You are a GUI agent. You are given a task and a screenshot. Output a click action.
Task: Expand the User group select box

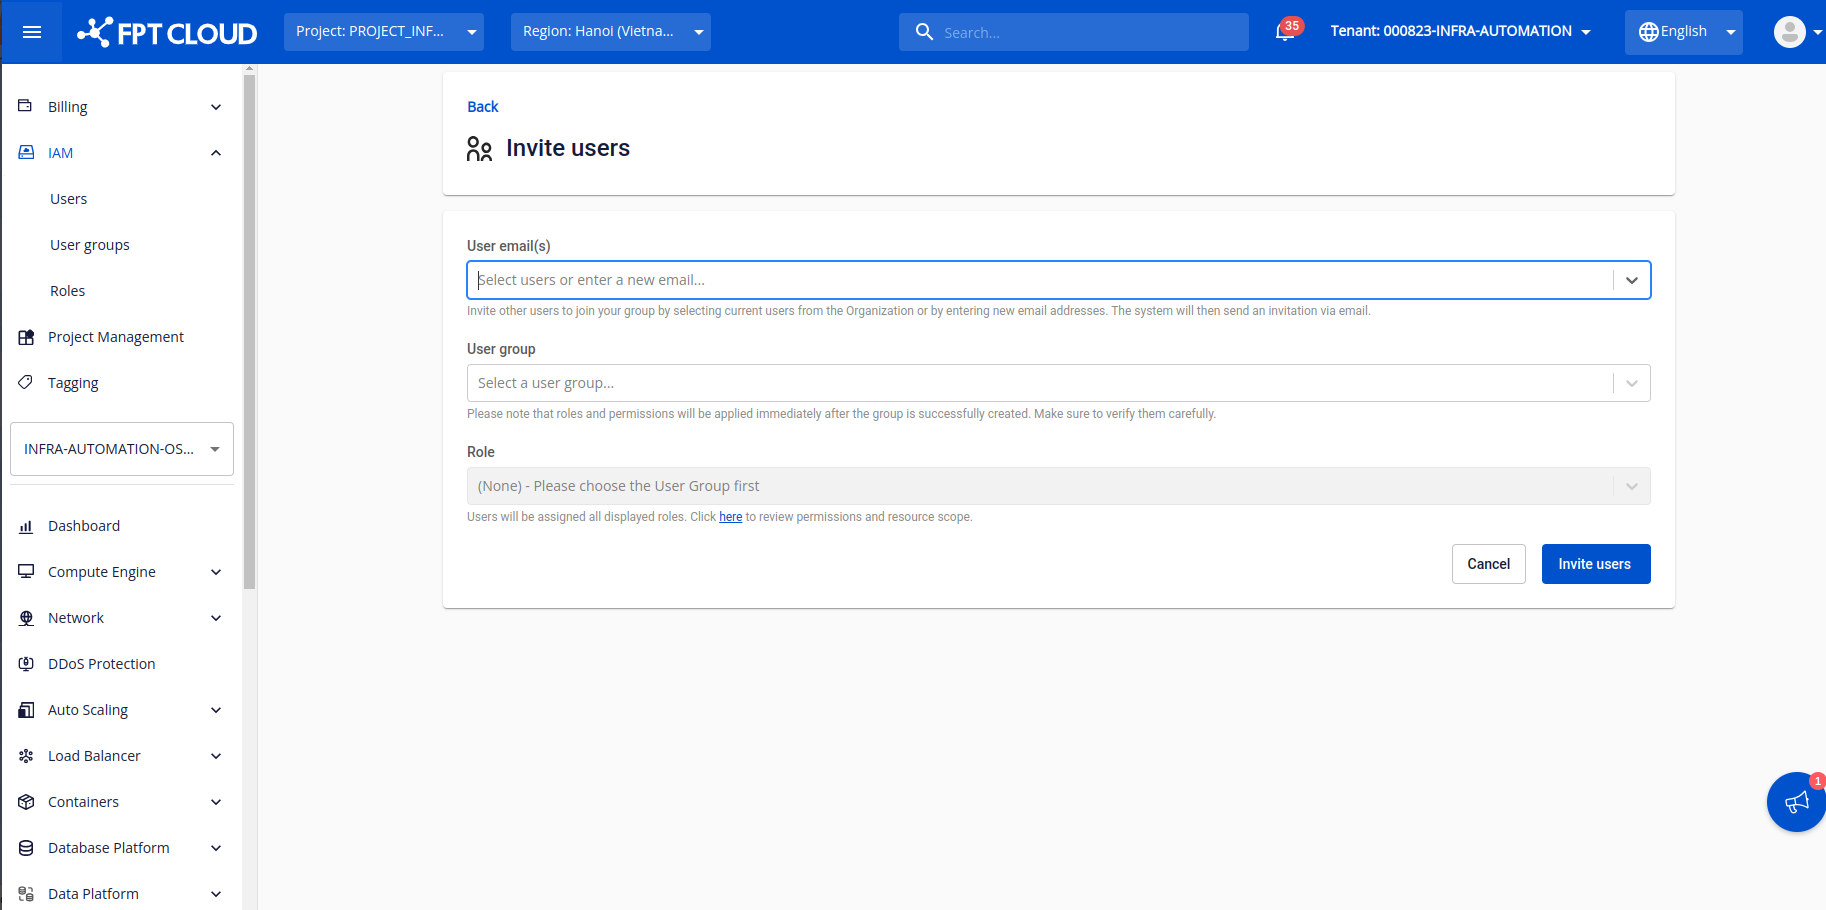(1058, 383)
